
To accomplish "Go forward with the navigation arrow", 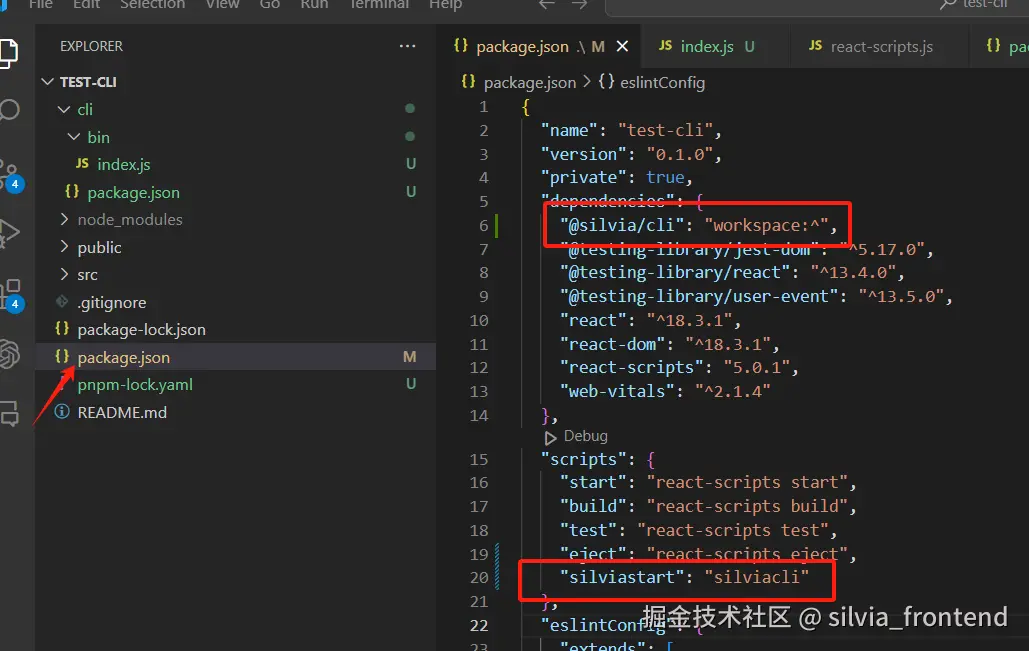I will 579,5.
